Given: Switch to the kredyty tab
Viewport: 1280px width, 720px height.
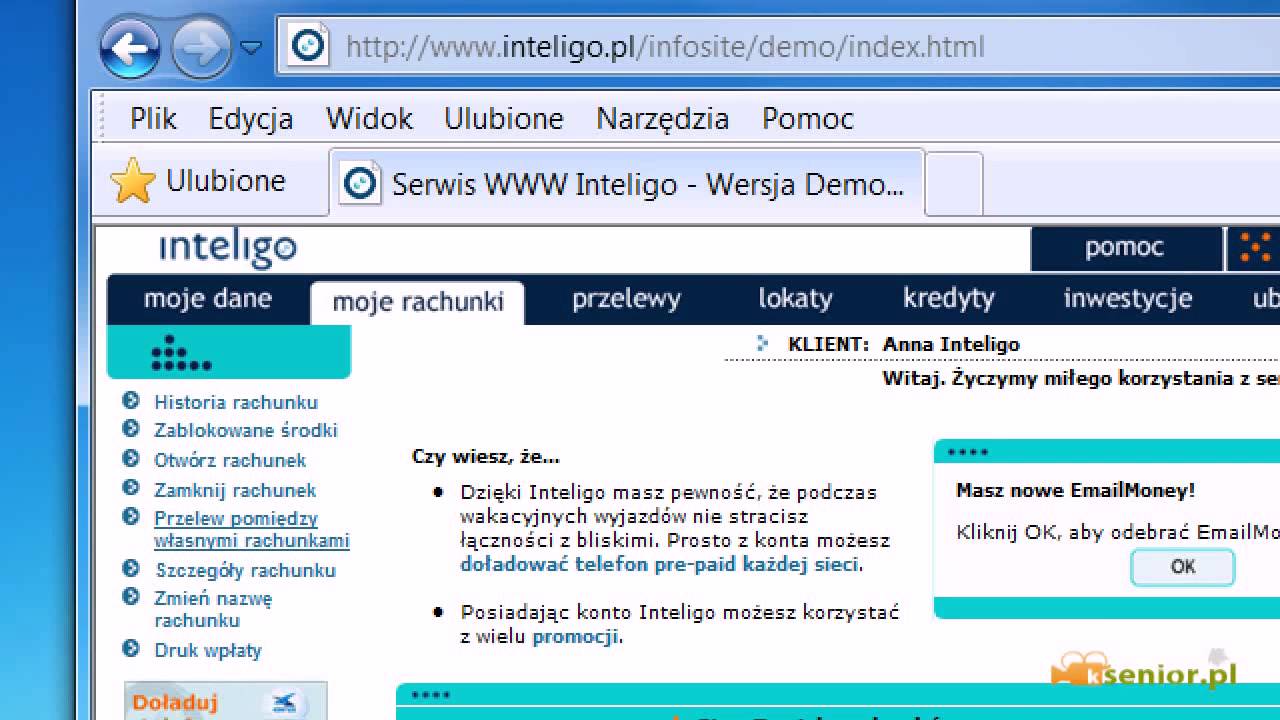Looking at the screenshot, I should click(949, 298).
